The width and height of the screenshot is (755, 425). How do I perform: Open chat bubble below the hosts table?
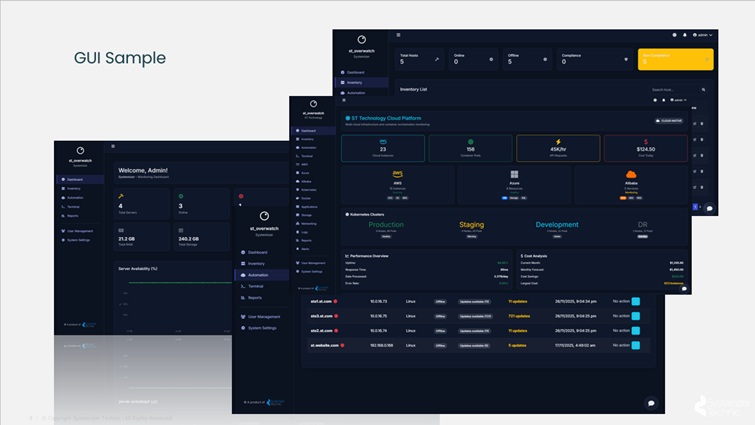(651, 403)
